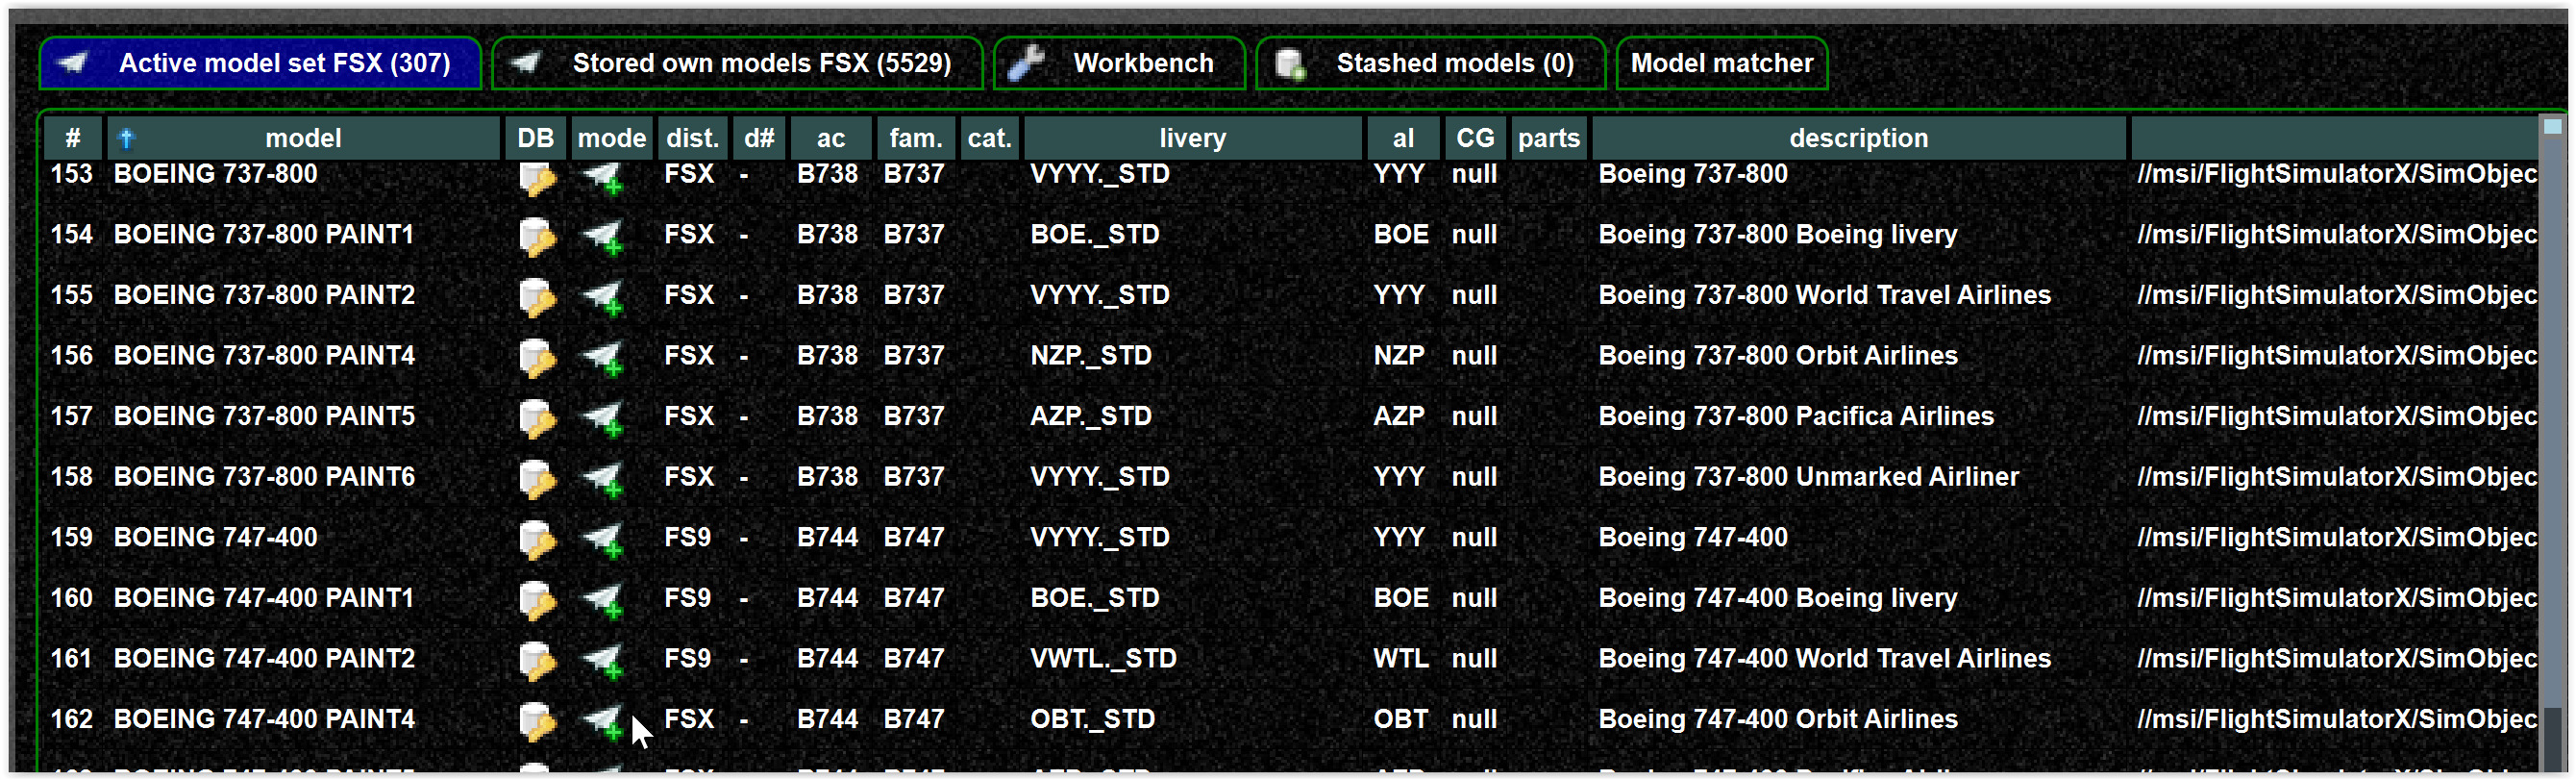The image size is (2576, 780).
Task: Sort by the model column header
Action: tap(303, 138)
